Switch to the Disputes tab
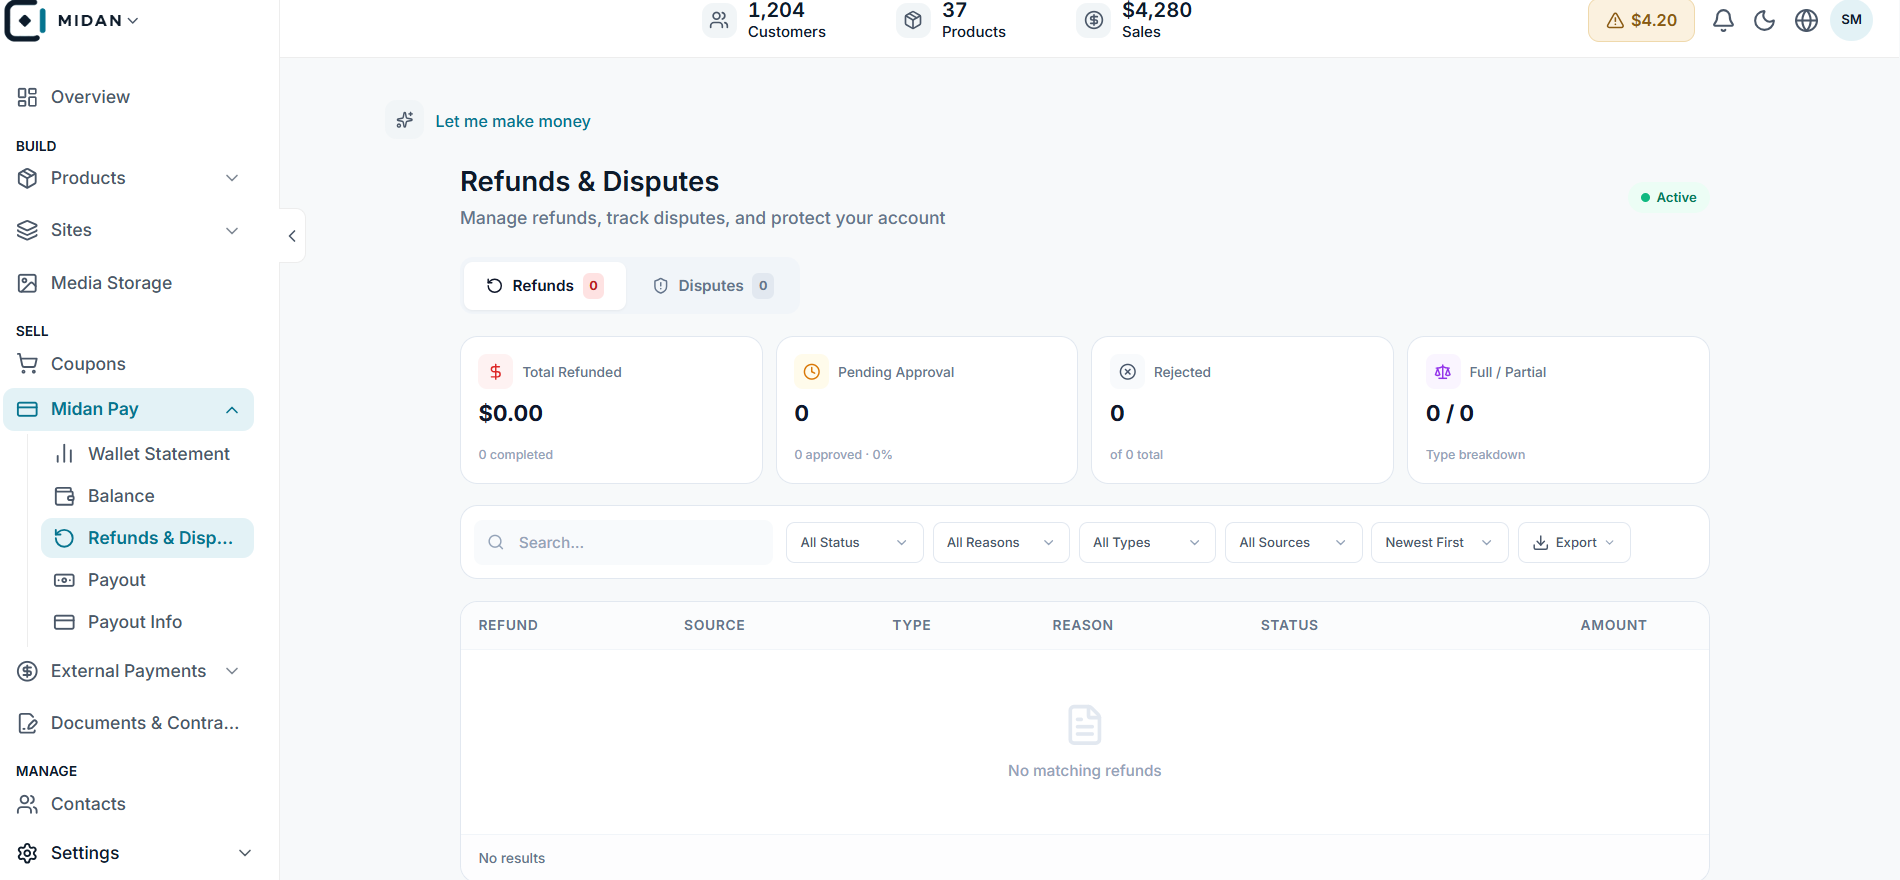Image resolution: width=1900 pixels, height=880 pixels. point(713,286)
